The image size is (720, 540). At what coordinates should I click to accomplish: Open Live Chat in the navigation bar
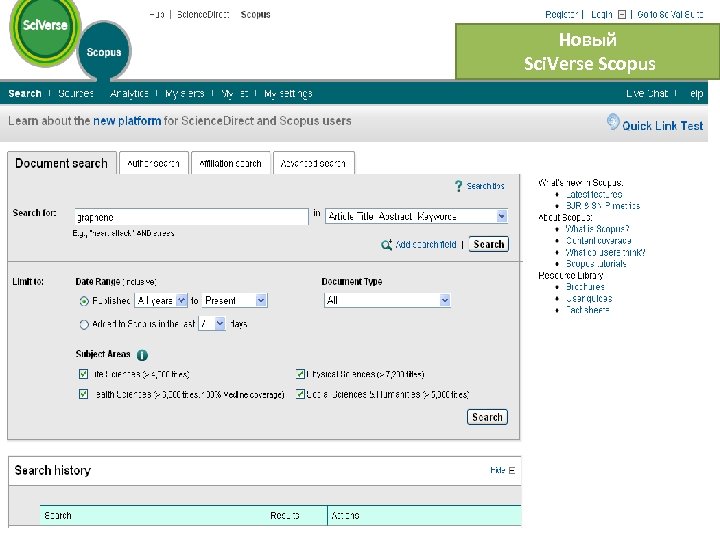pyautogui.click(x=647, y=94)
